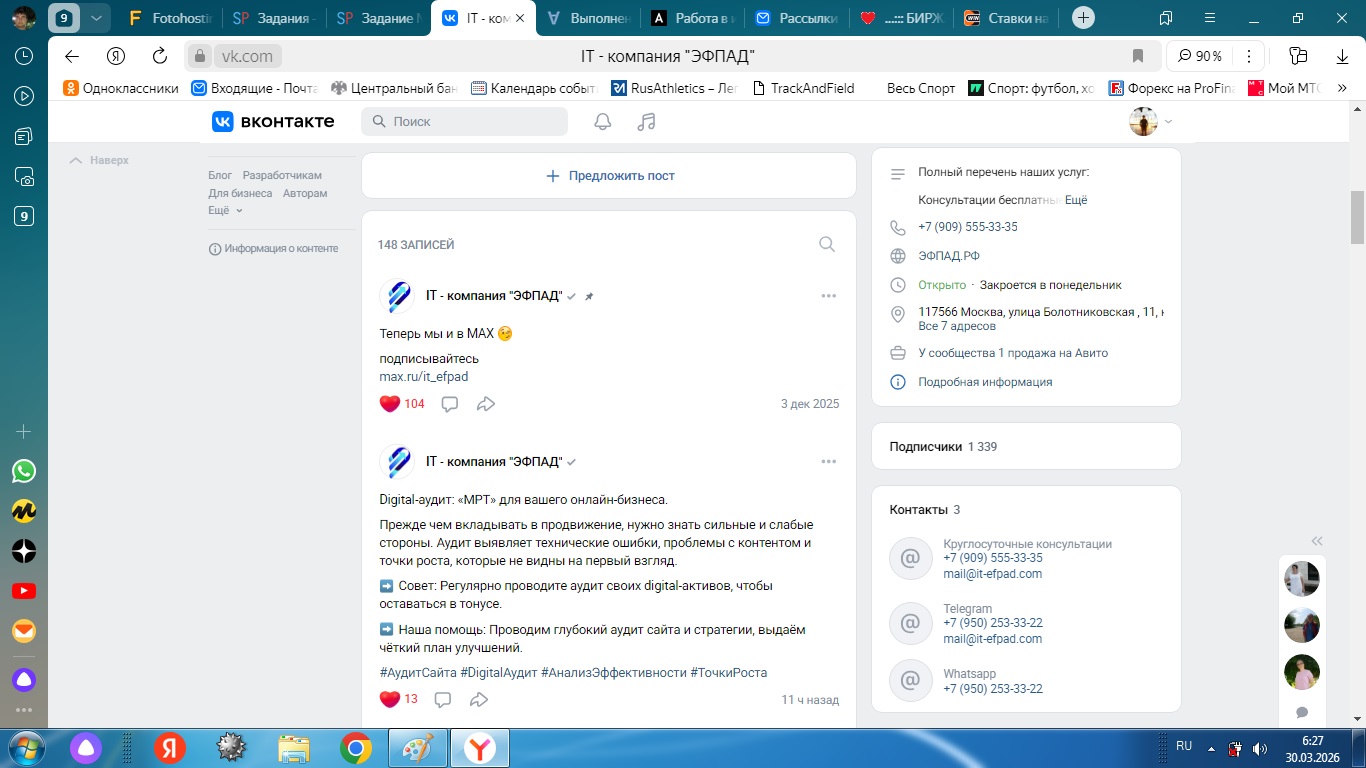Open 'Подробная информация' link
This screenshot has height=768, width=1366.
click(x=985, y=382)
